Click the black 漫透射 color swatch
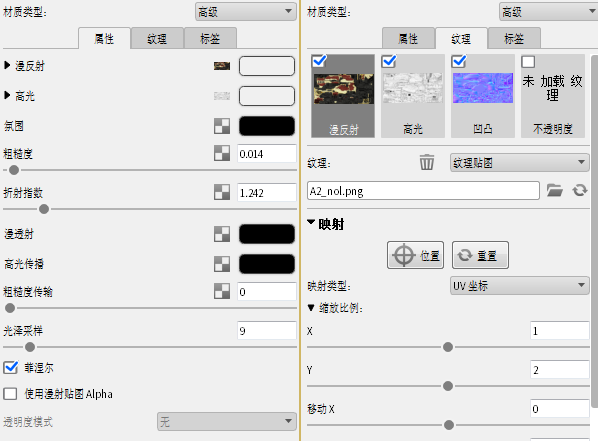Image resolution: width=598 pixels, height=441 pixels. tap(267, 234)
